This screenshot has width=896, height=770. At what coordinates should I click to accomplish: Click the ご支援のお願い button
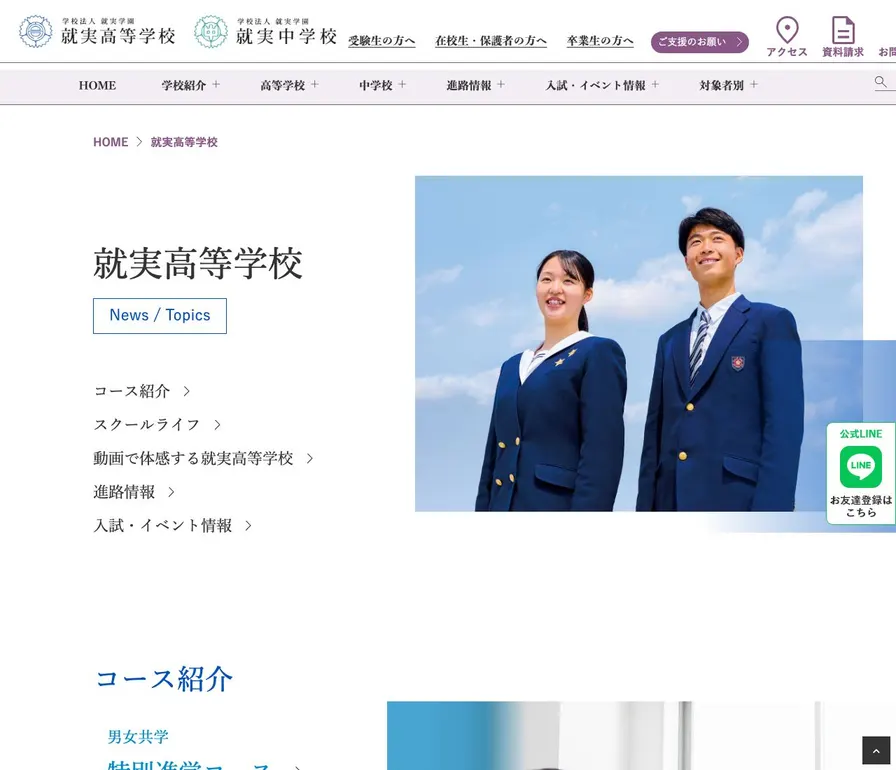tap(699, 42)
